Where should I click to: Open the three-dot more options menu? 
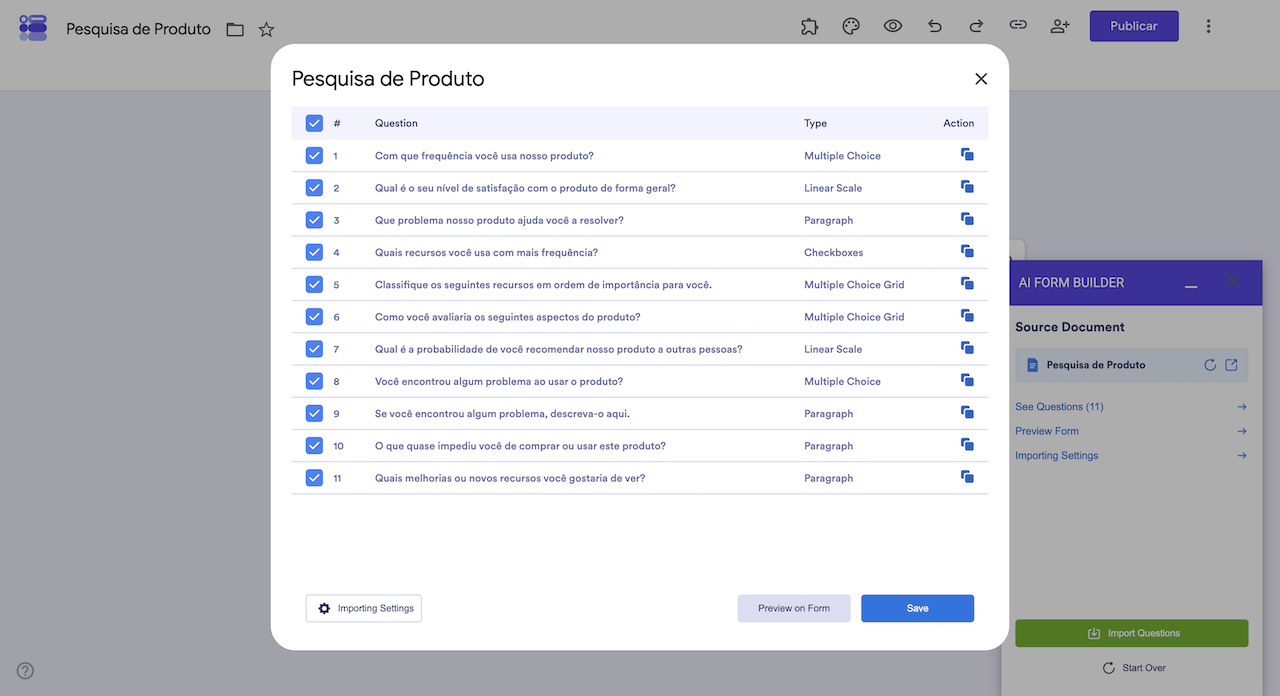click(x=1208, y=26)
